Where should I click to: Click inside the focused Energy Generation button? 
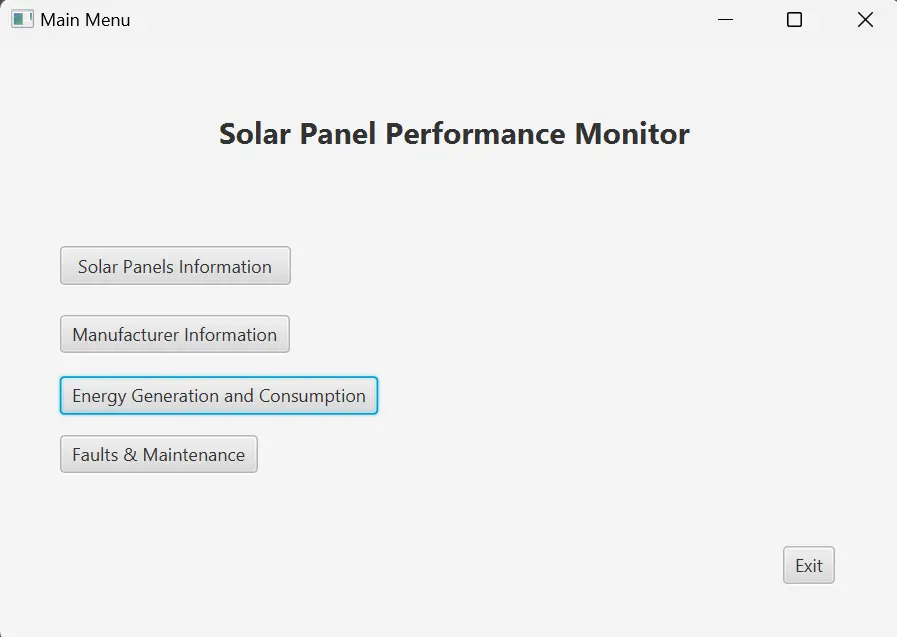(218, 396)
